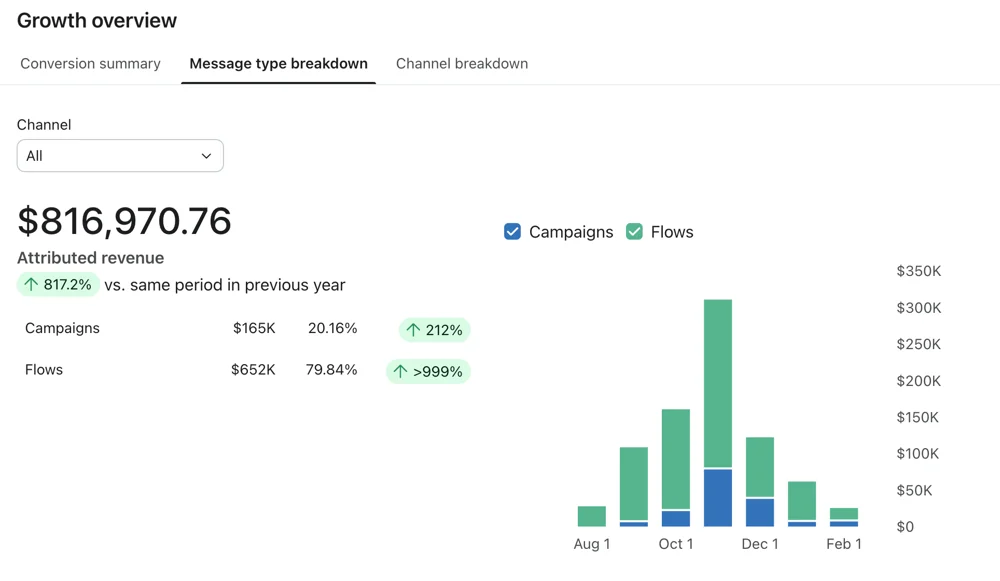The width and height of the screenshot is (1000, 581).
Task: Click the vs. same period in previous year text
Action: click(225, 285)
